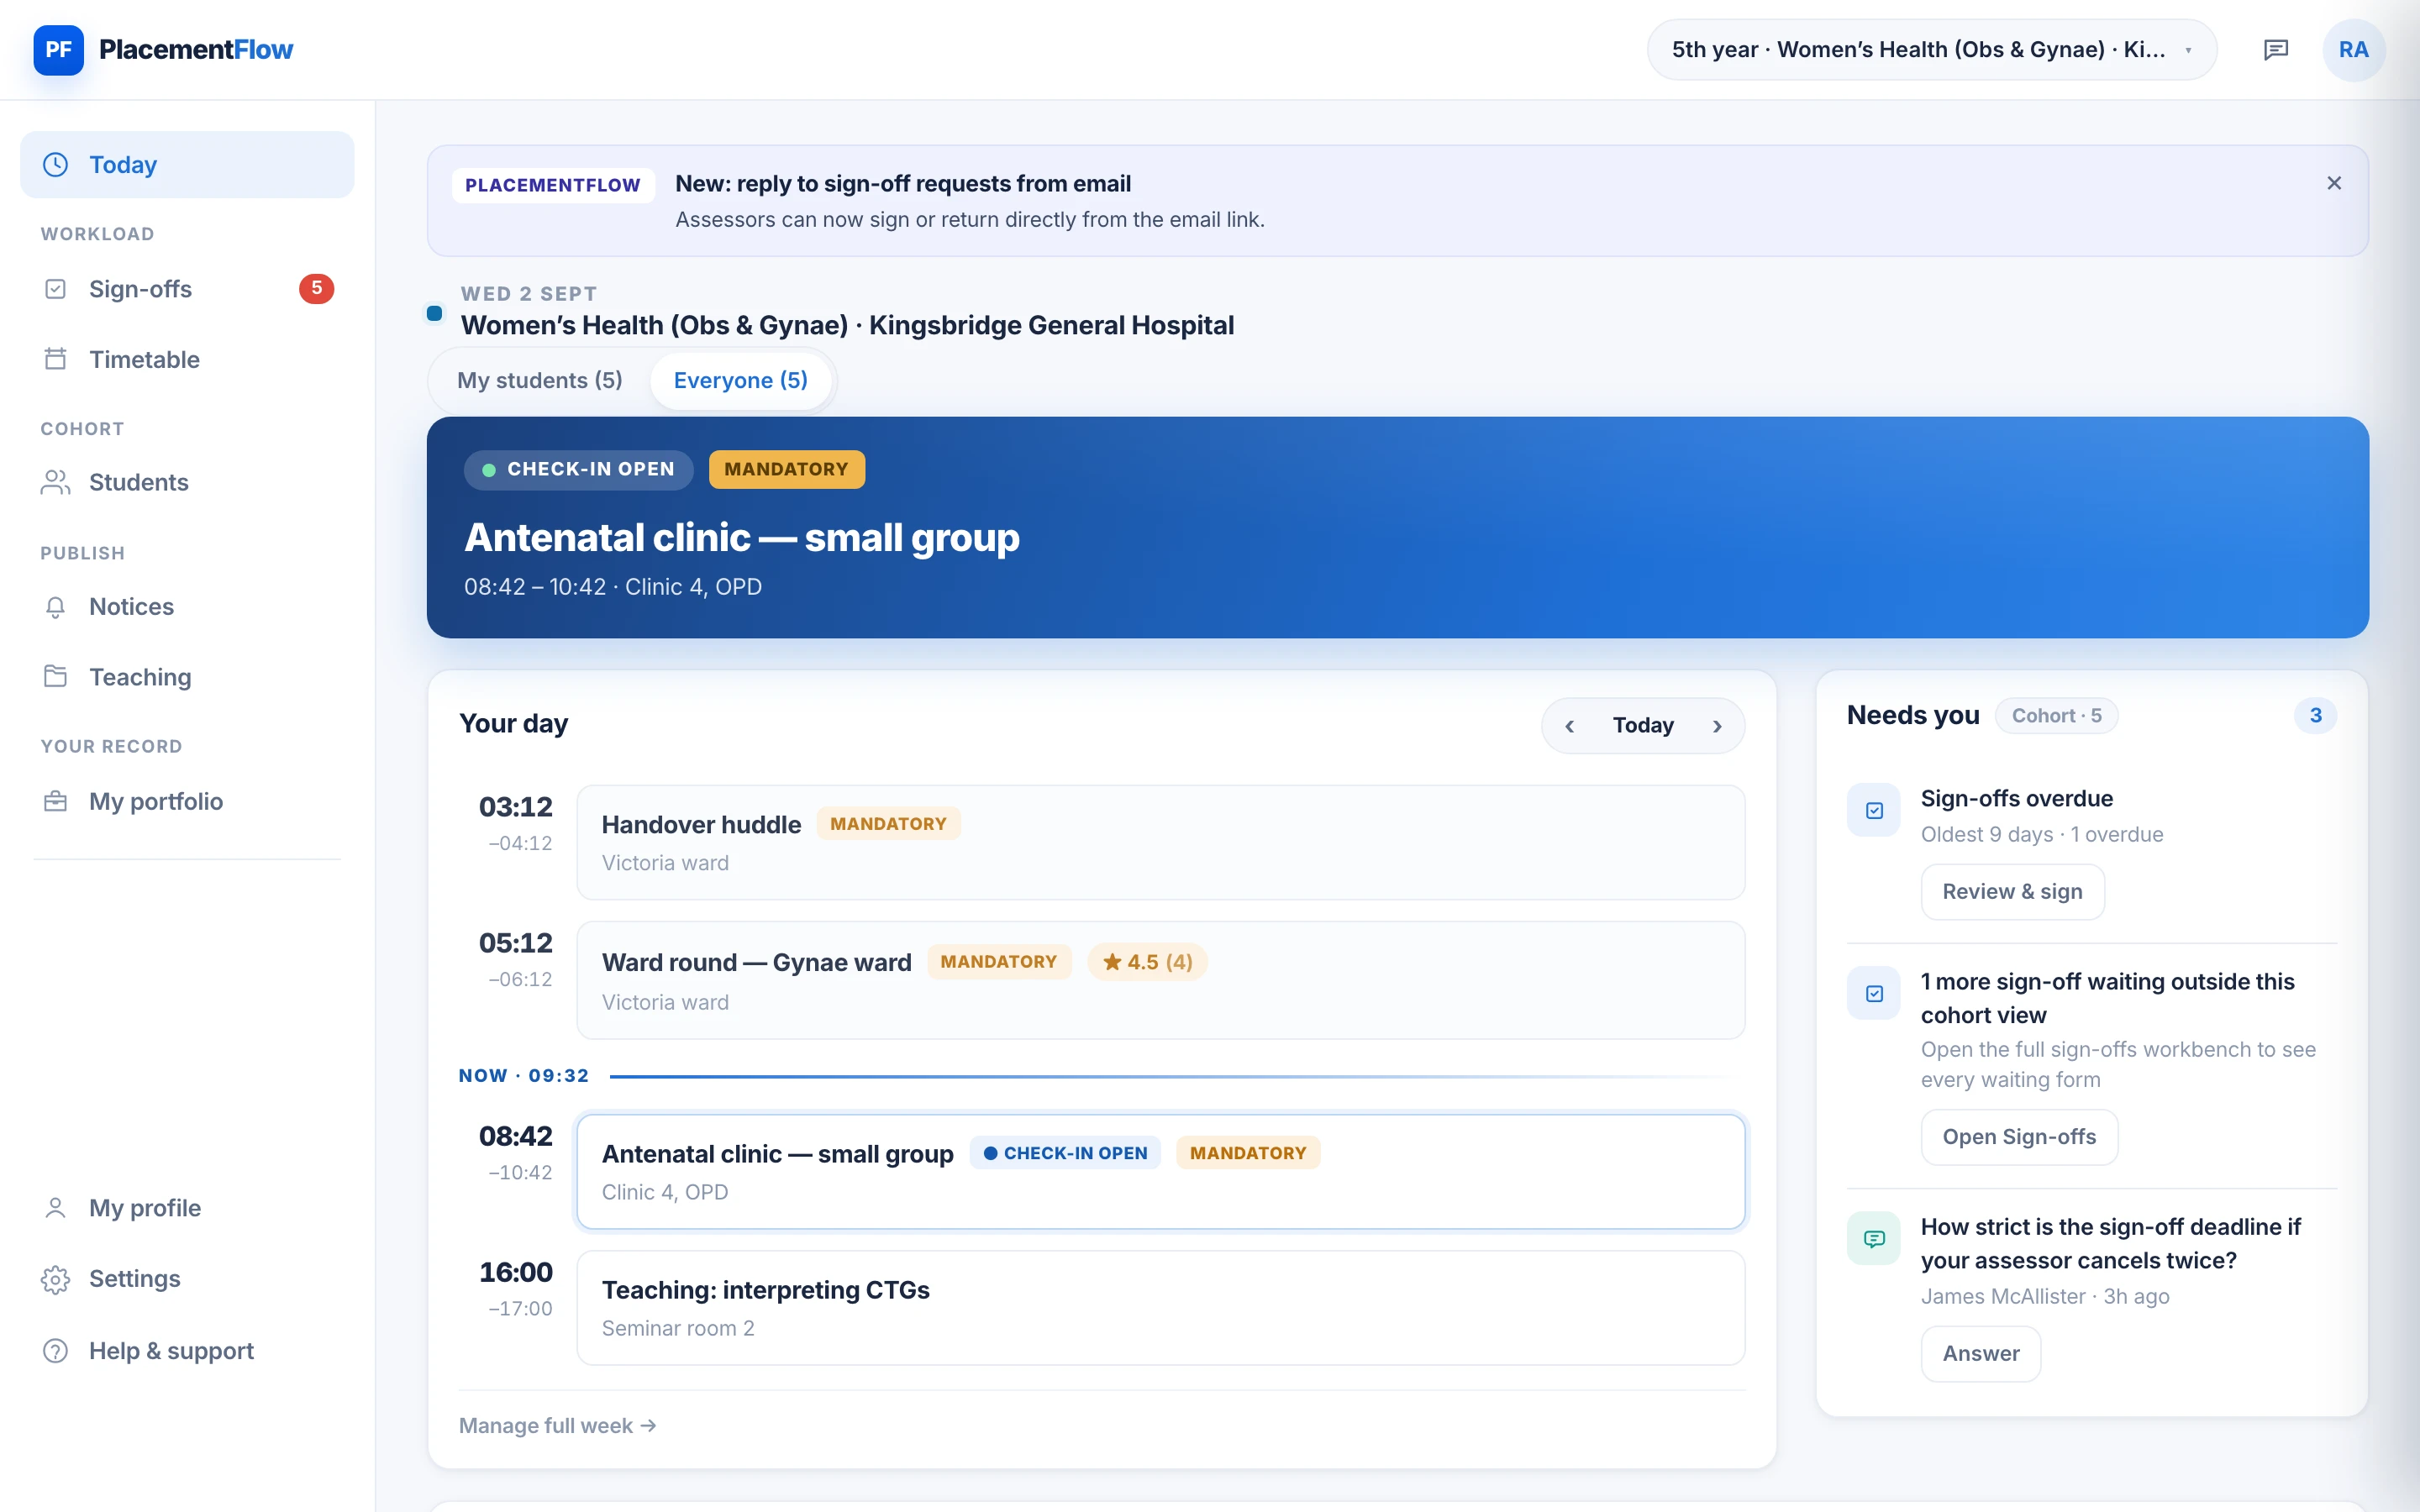Open My profile in the sidebar

click(x=187, y=1208)
